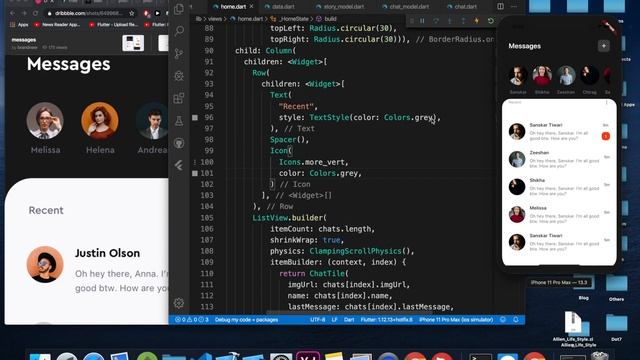This screenshot has height=360, width=640.
Task: Open the Test flask view
Action: [x=179, y=121]
